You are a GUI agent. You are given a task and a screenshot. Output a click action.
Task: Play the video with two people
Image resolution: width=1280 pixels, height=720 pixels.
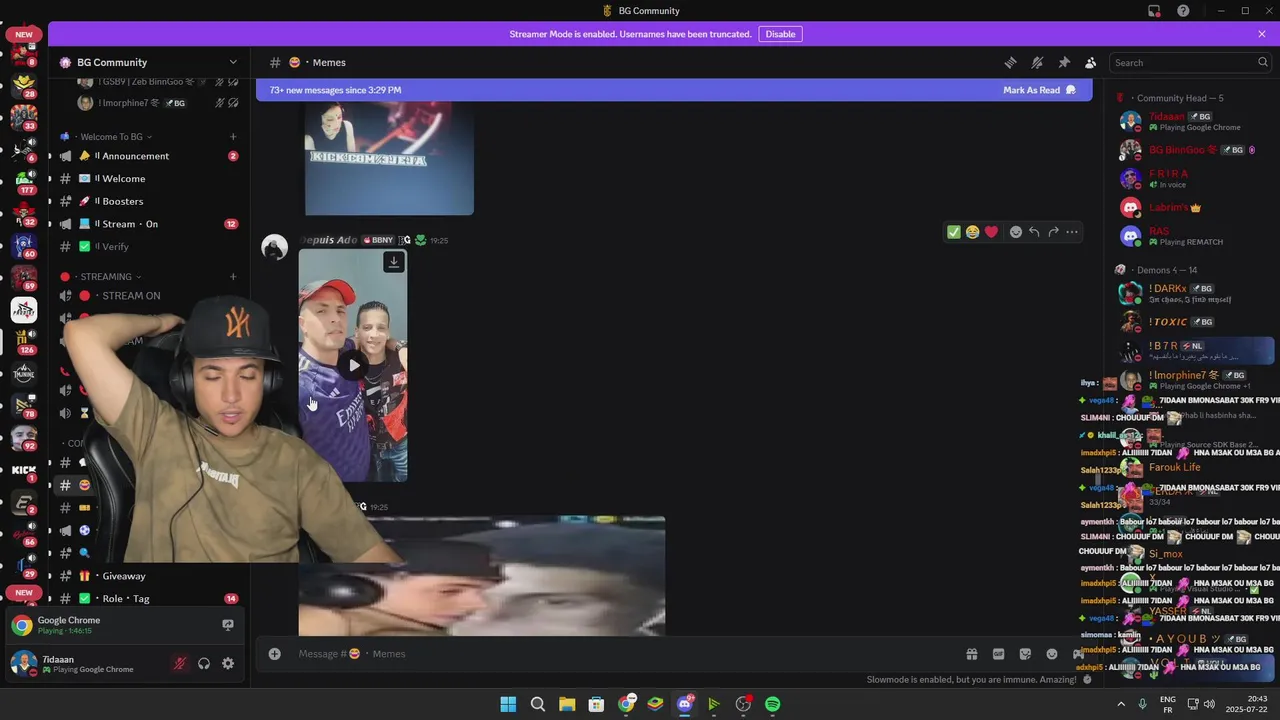(x=353, y=366)
